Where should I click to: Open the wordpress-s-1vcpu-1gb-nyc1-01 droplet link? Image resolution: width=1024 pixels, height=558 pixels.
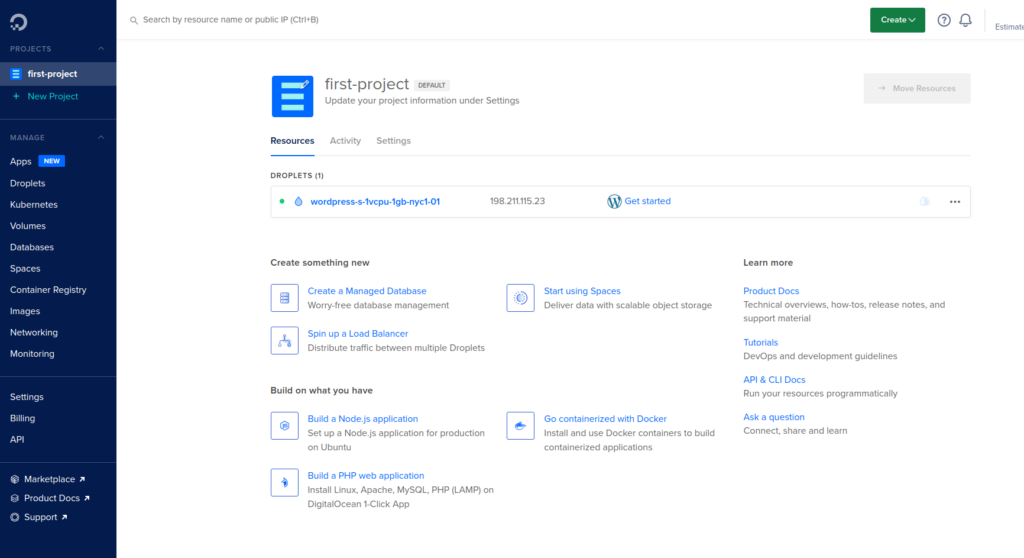pyautogui.click(x=375, y=202)
